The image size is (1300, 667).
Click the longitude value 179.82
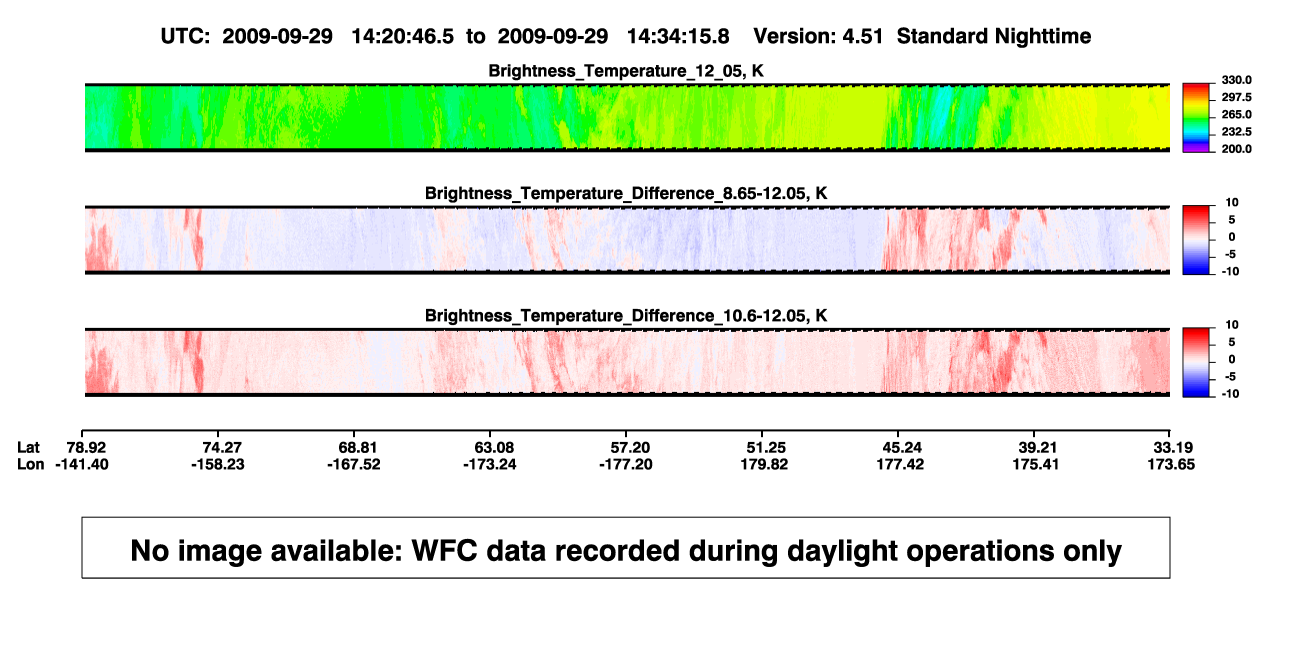(766, 464)
